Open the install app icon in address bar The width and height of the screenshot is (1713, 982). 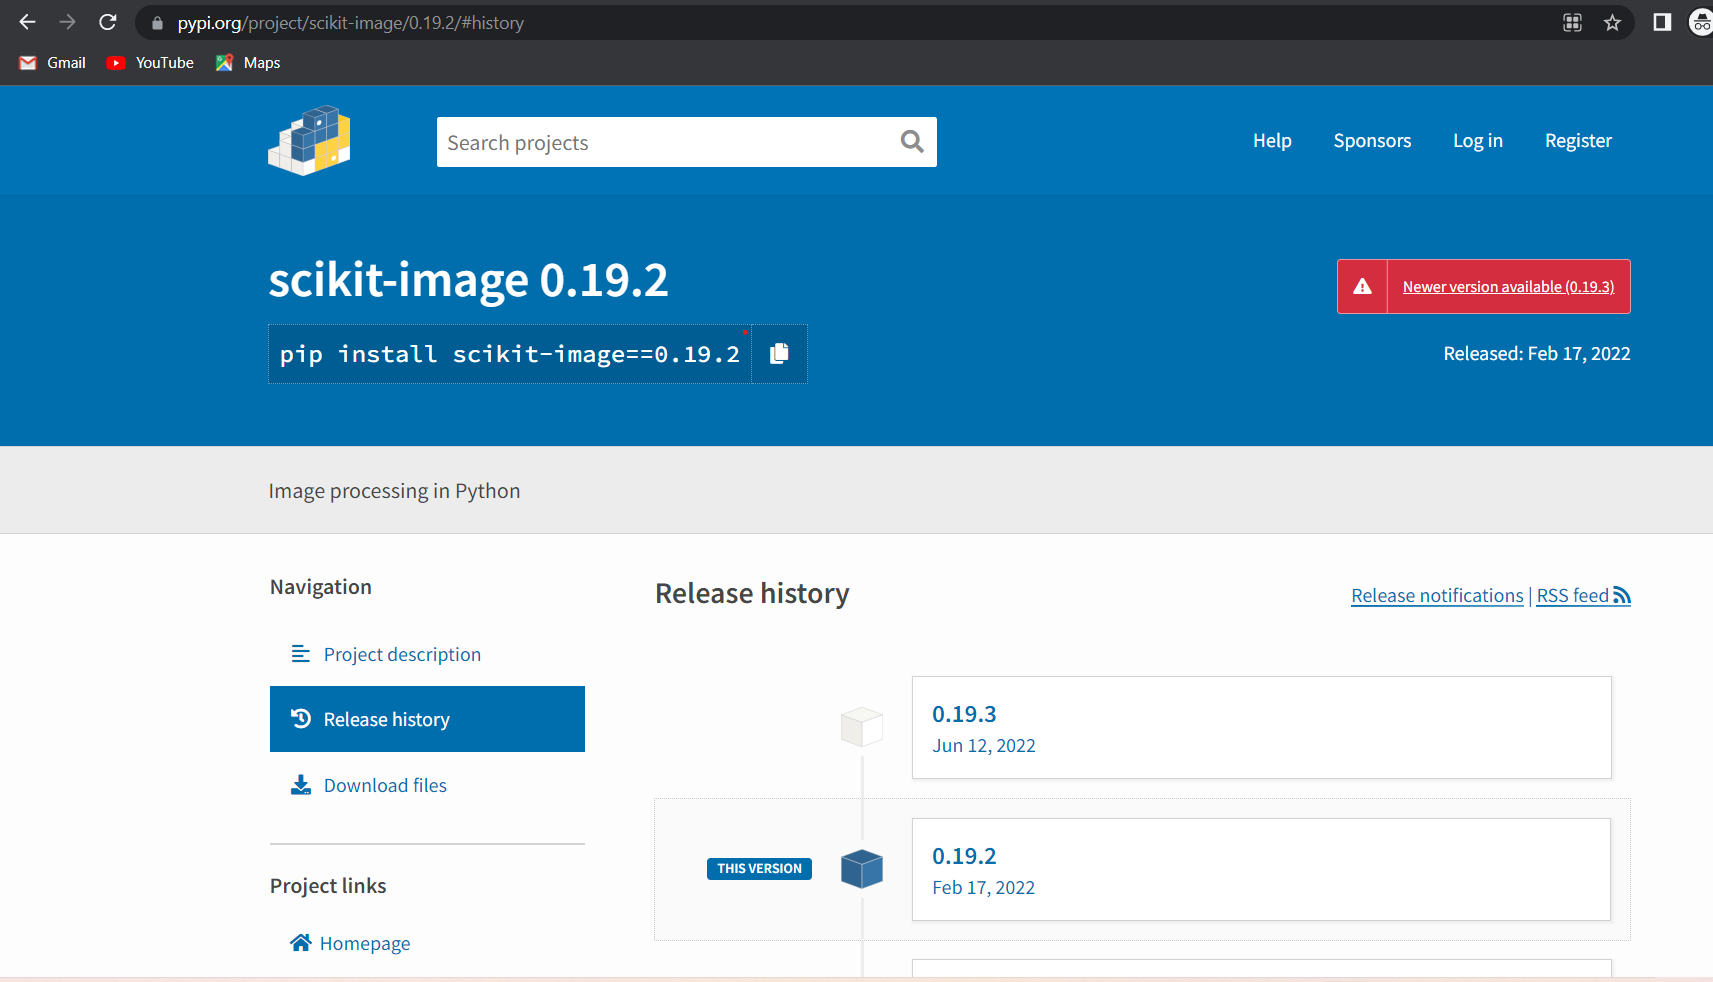coord(1572,22)
